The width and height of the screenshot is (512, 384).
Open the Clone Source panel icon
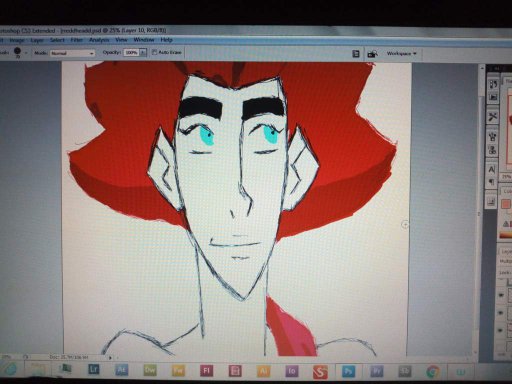[492, 150]
